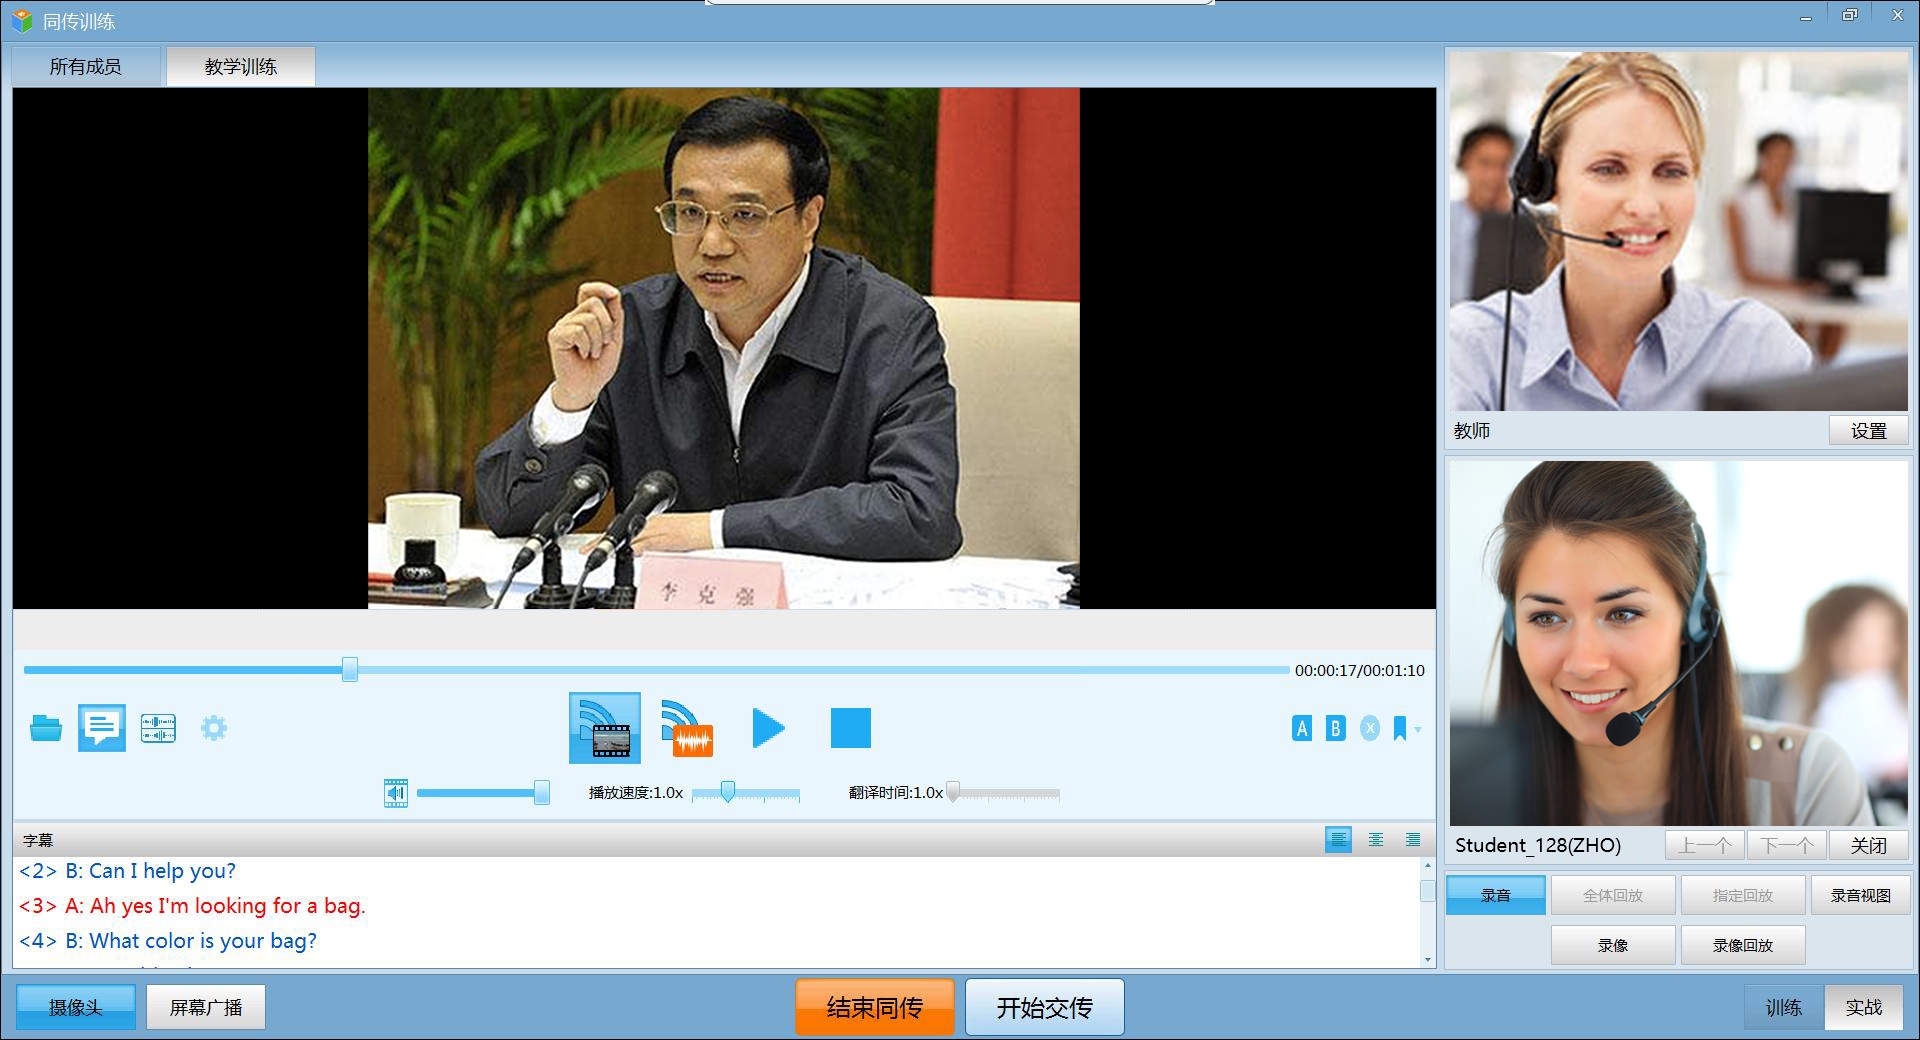The image size is (1920, 1040).
Task: Switch to the 所有成员 tab
Action: (x=86, y=67)
